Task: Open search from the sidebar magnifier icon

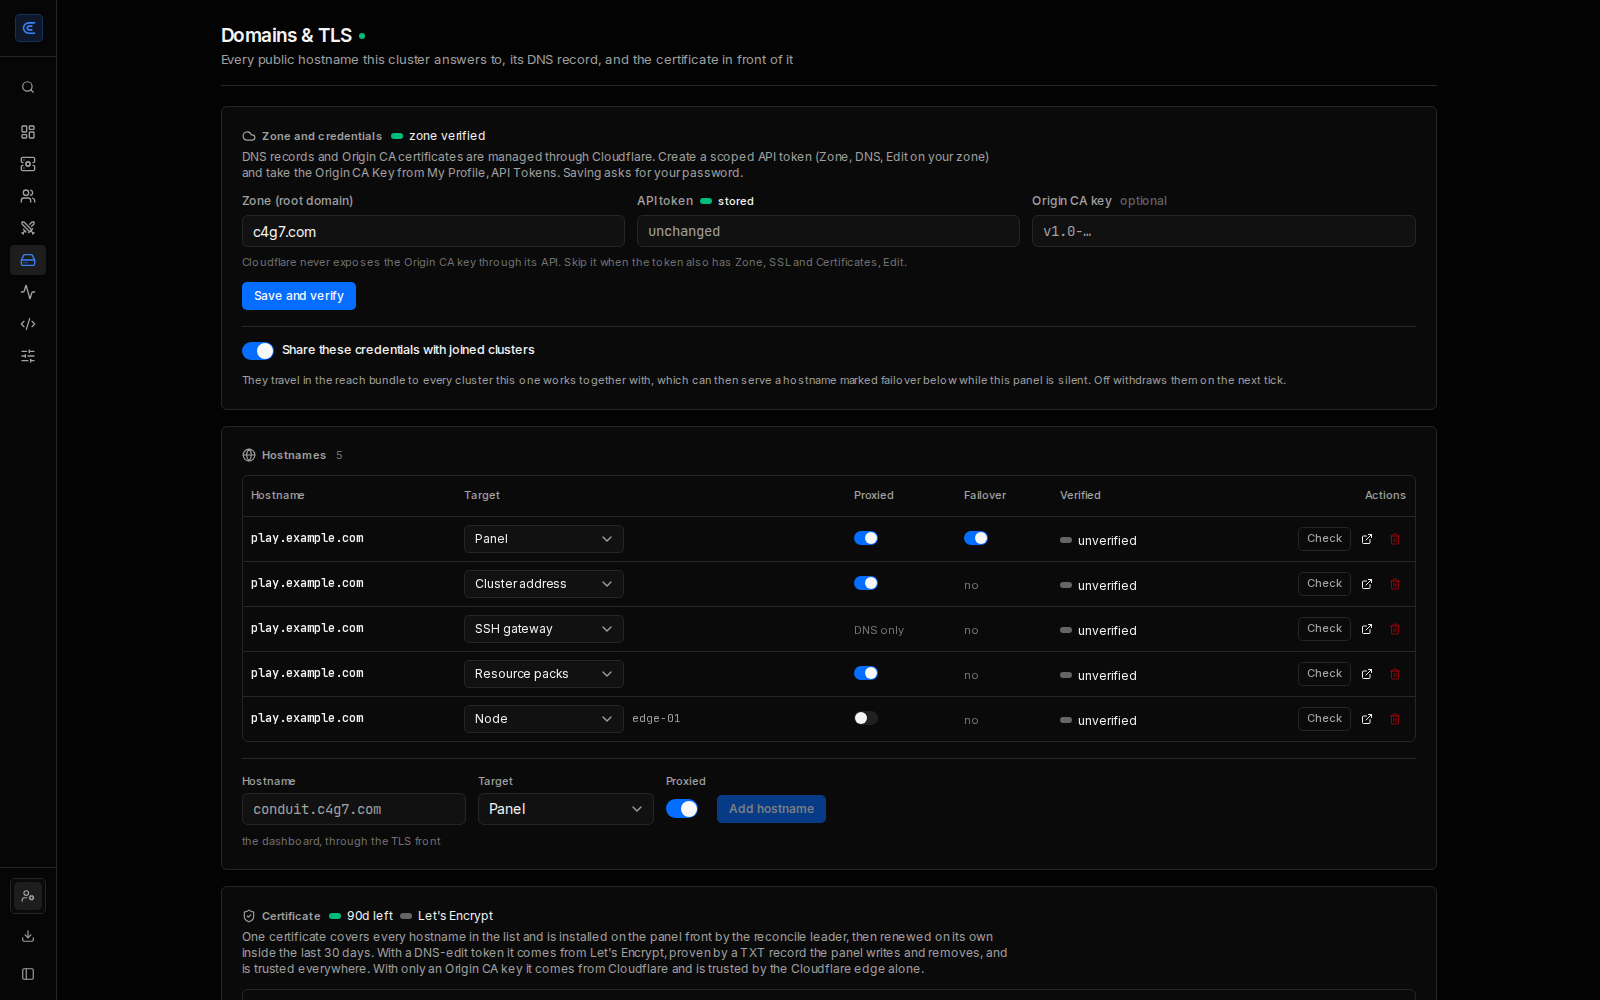Action: (28, 87)
